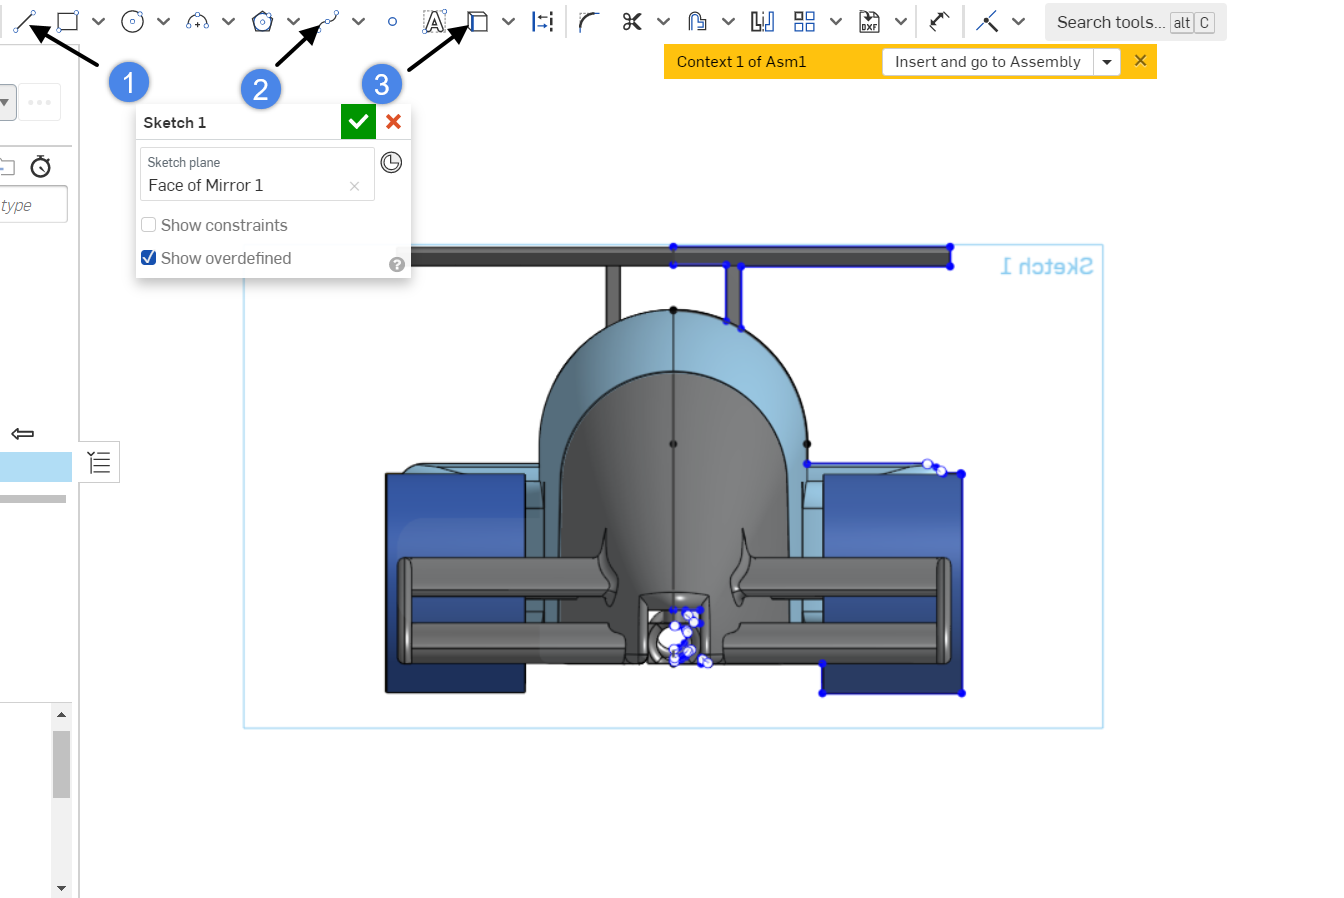
Task: Cancel Sketch 1 with the red X
Action: pyautogui.click(x=394, y=122)
